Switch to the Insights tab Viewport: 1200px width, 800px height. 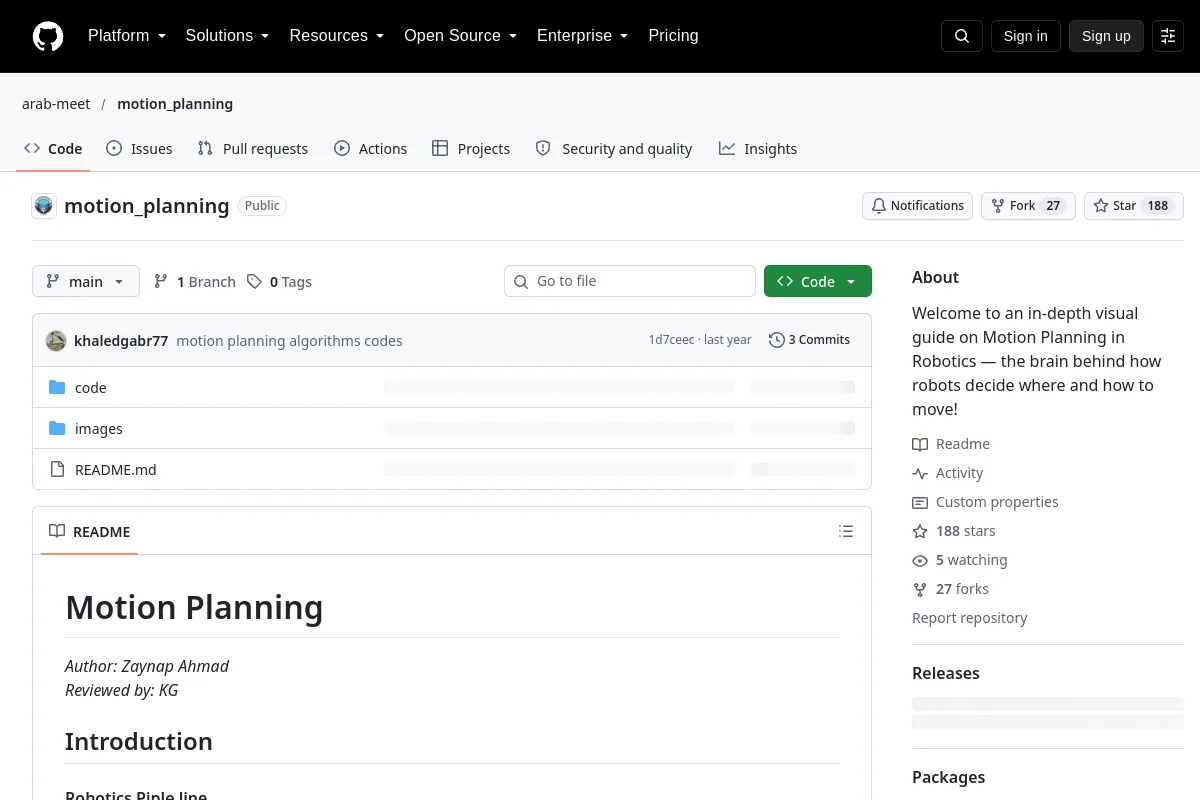pyautogui.click(x=758, y=149)
